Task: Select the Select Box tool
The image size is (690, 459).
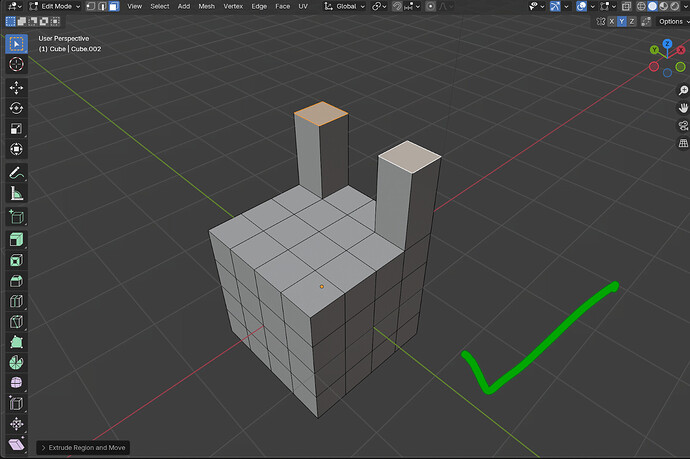Action: point(16,44)
